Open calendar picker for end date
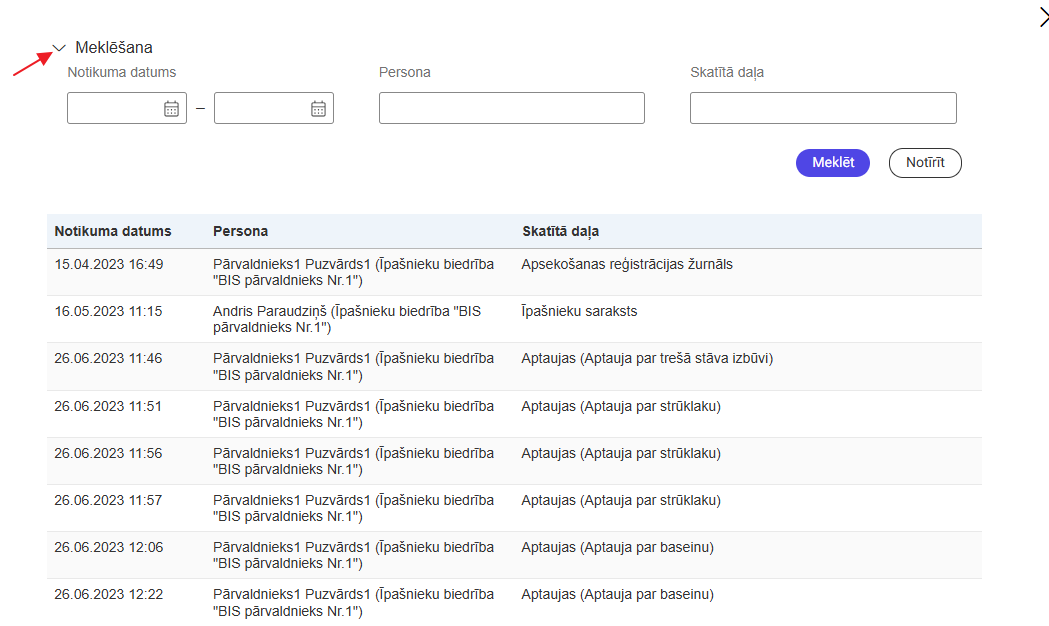Screen dimensions: 1049x626 (x=318, y=109)
